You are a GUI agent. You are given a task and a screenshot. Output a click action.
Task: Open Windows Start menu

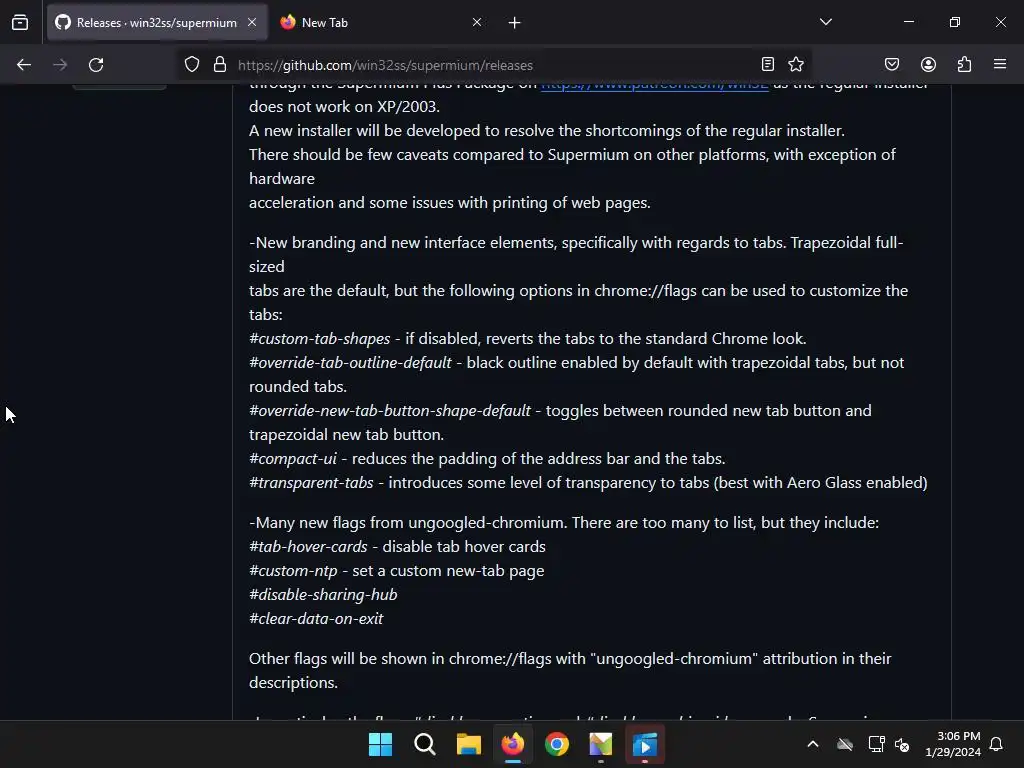tap(380, 744)
